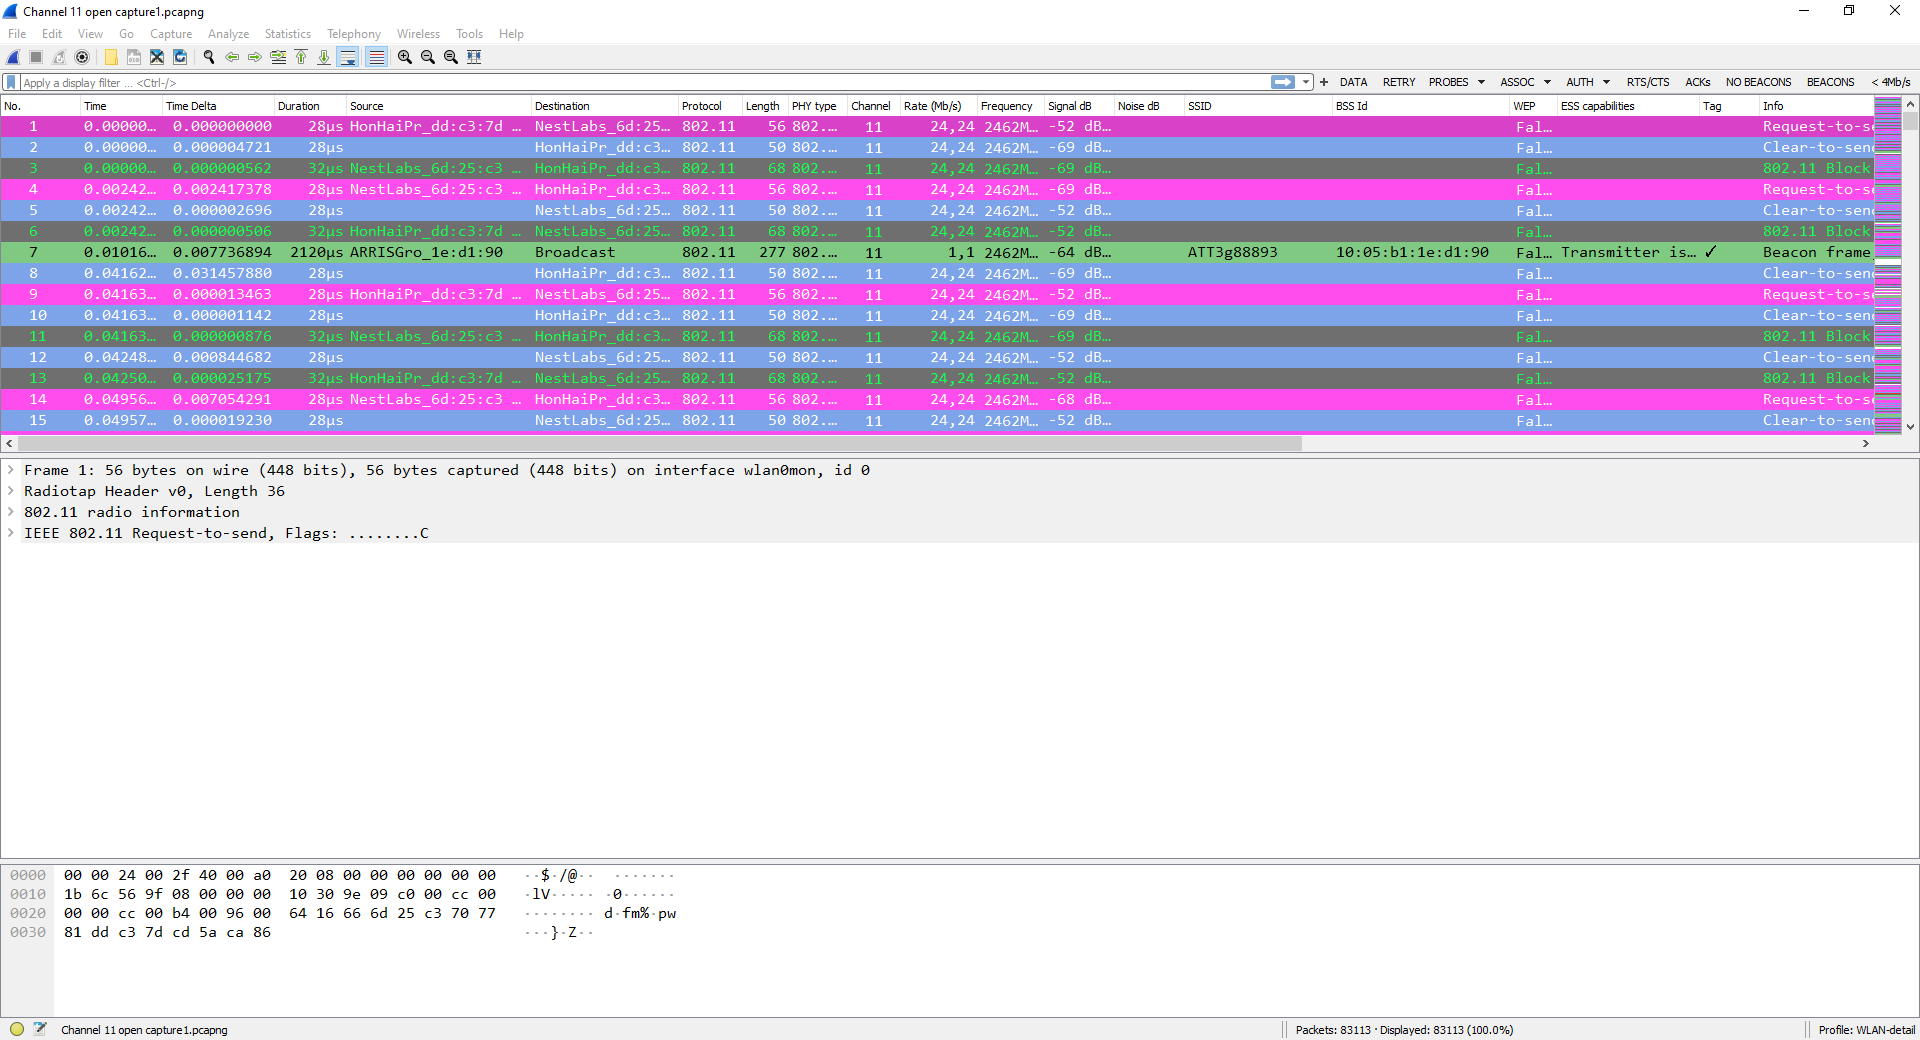The height and width of the screenshot is (1040, 1920).
Task: Click the resize columns toolbar icon
Action: point(474,57)
